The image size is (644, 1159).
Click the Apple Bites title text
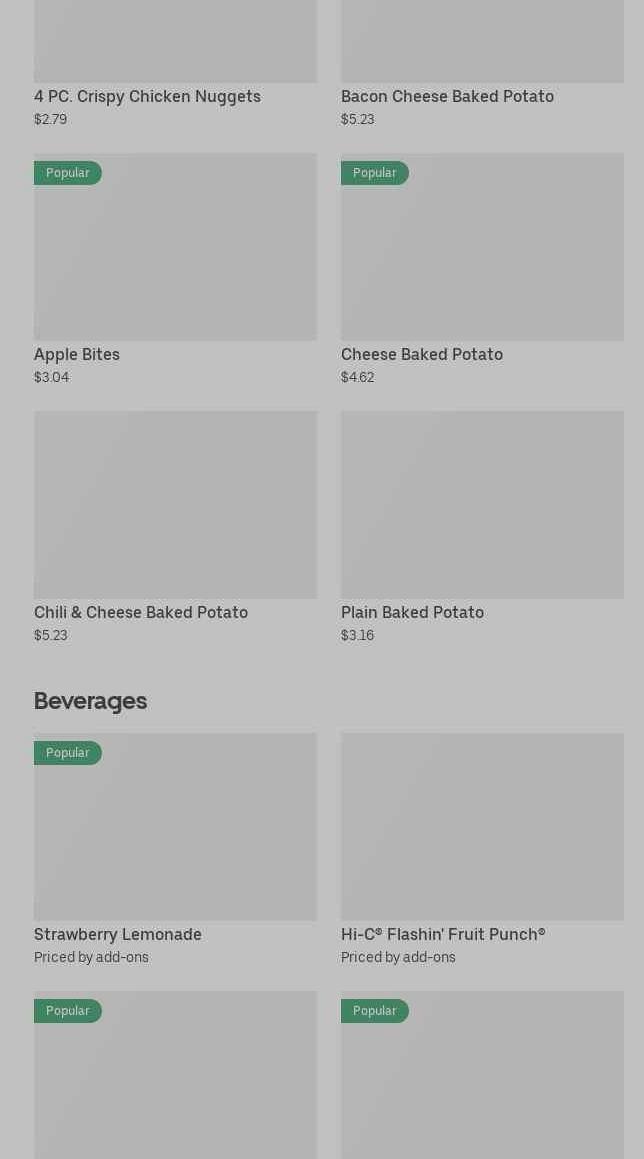(77, 355)
